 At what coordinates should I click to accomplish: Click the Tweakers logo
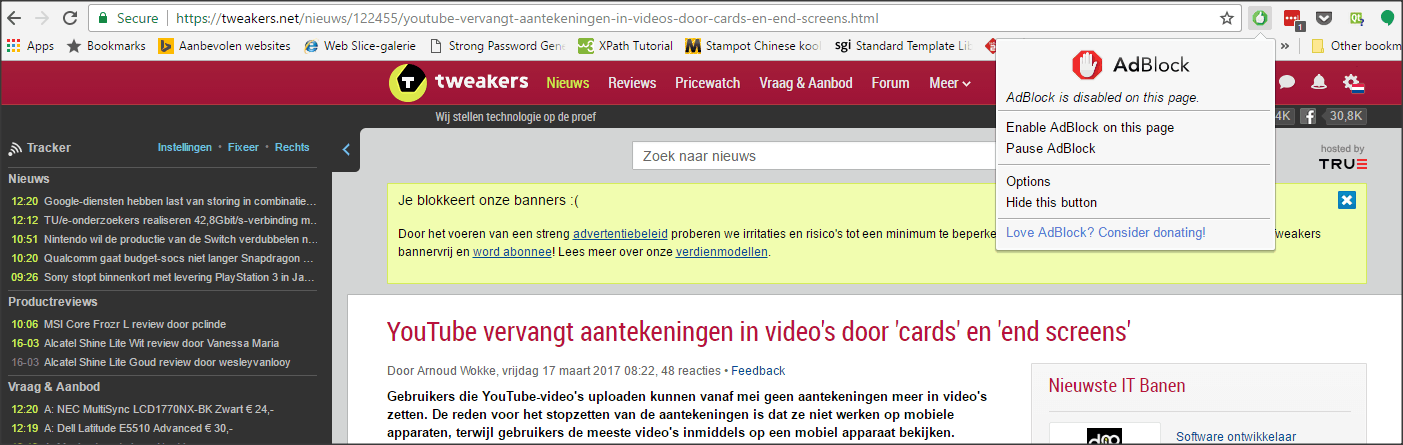click(458, 83)
